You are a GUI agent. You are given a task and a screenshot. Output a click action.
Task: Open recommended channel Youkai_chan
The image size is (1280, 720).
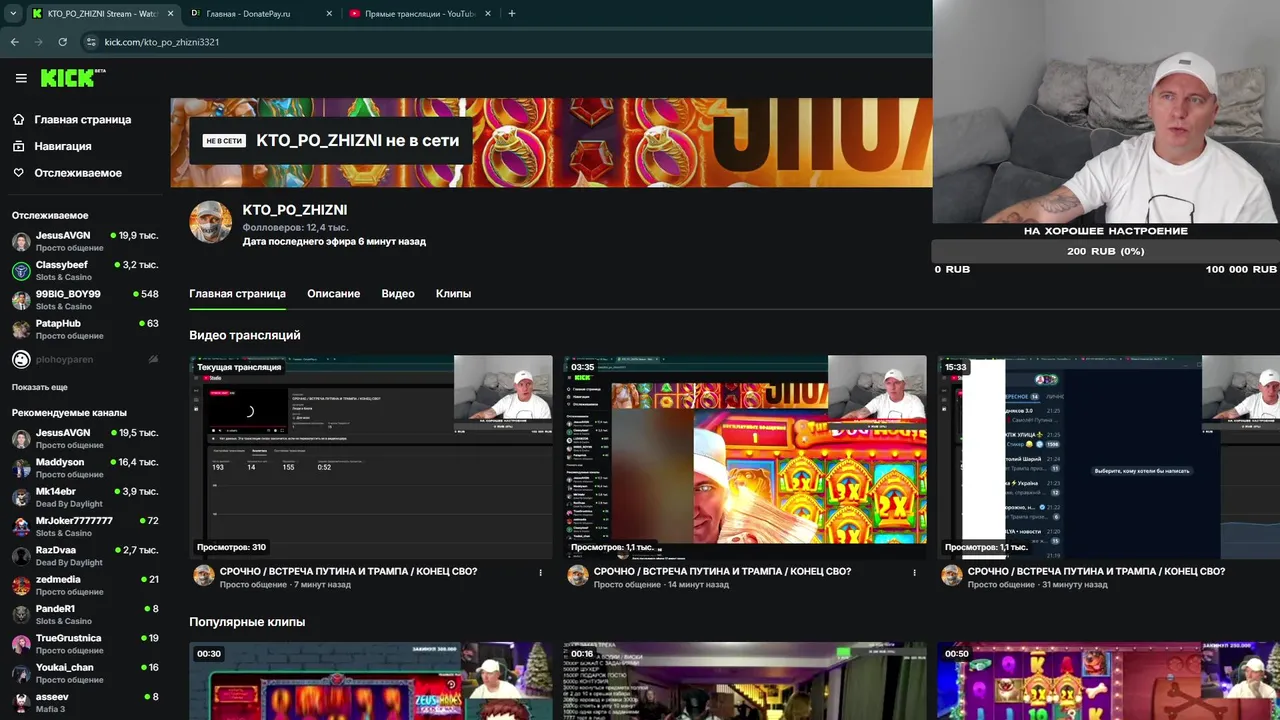coord(85,673)
